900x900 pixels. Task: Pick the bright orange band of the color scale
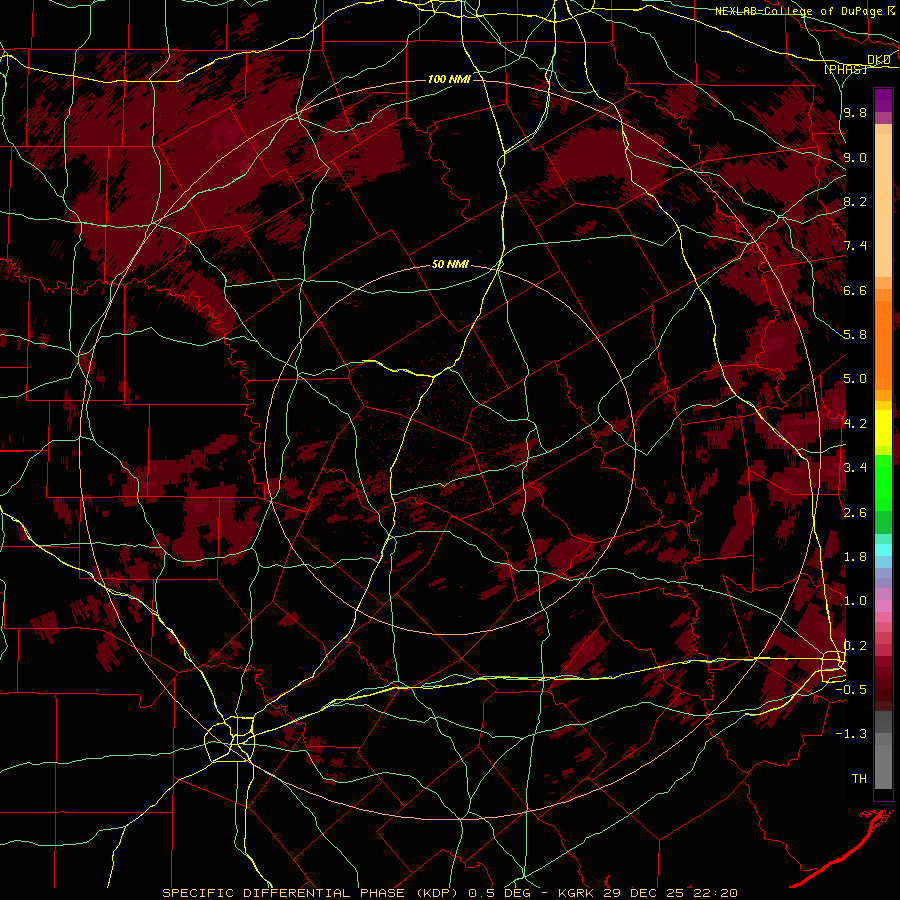pos(883,344)
